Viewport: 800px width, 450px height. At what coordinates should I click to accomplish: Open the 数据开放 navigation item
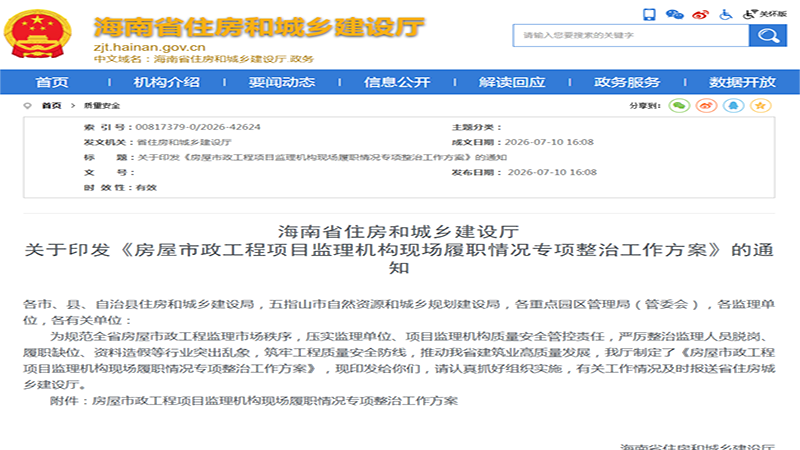742,82
